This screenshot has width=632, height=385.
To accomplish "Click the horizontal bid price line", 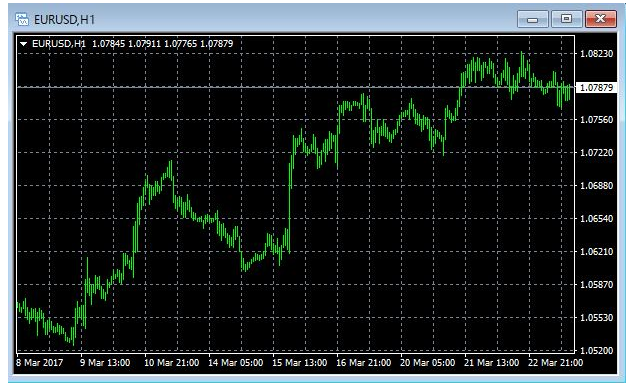I will point(296,87).
